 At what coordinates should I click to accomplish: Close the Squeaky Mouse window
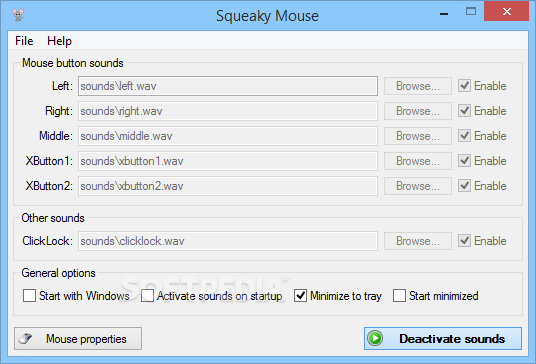507,12
